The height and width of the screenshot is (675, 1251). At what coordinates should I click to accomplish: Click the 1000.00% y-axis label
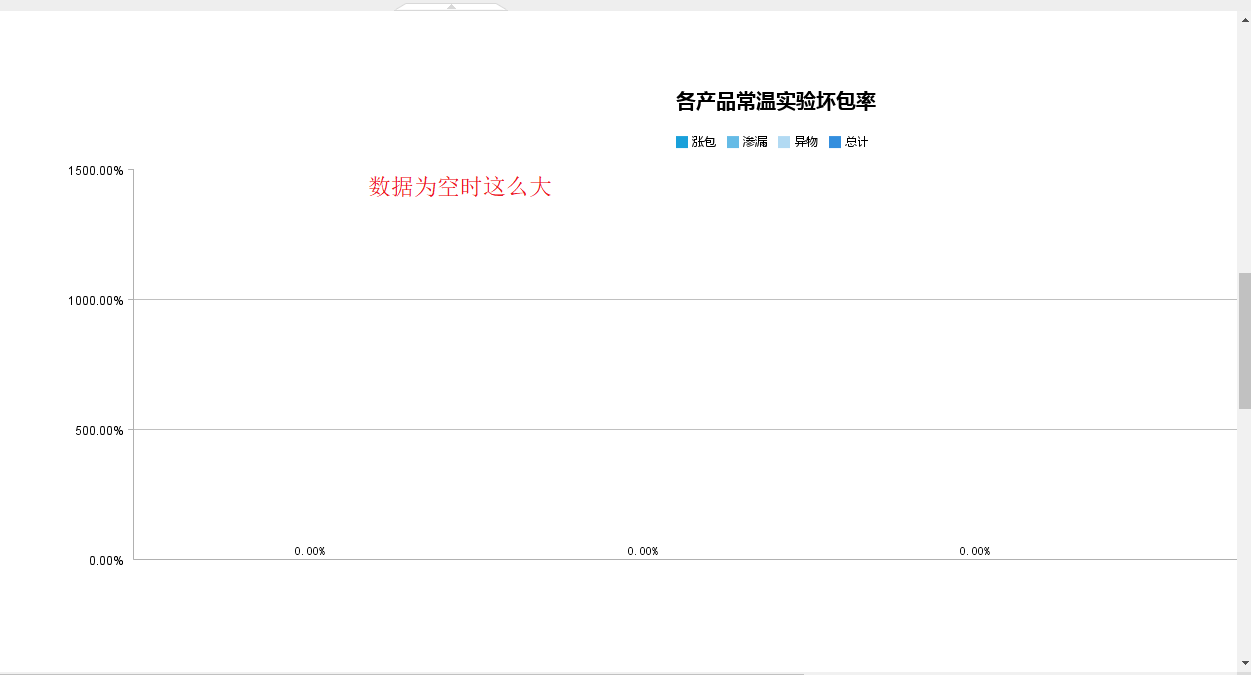[x=96, y=300]
